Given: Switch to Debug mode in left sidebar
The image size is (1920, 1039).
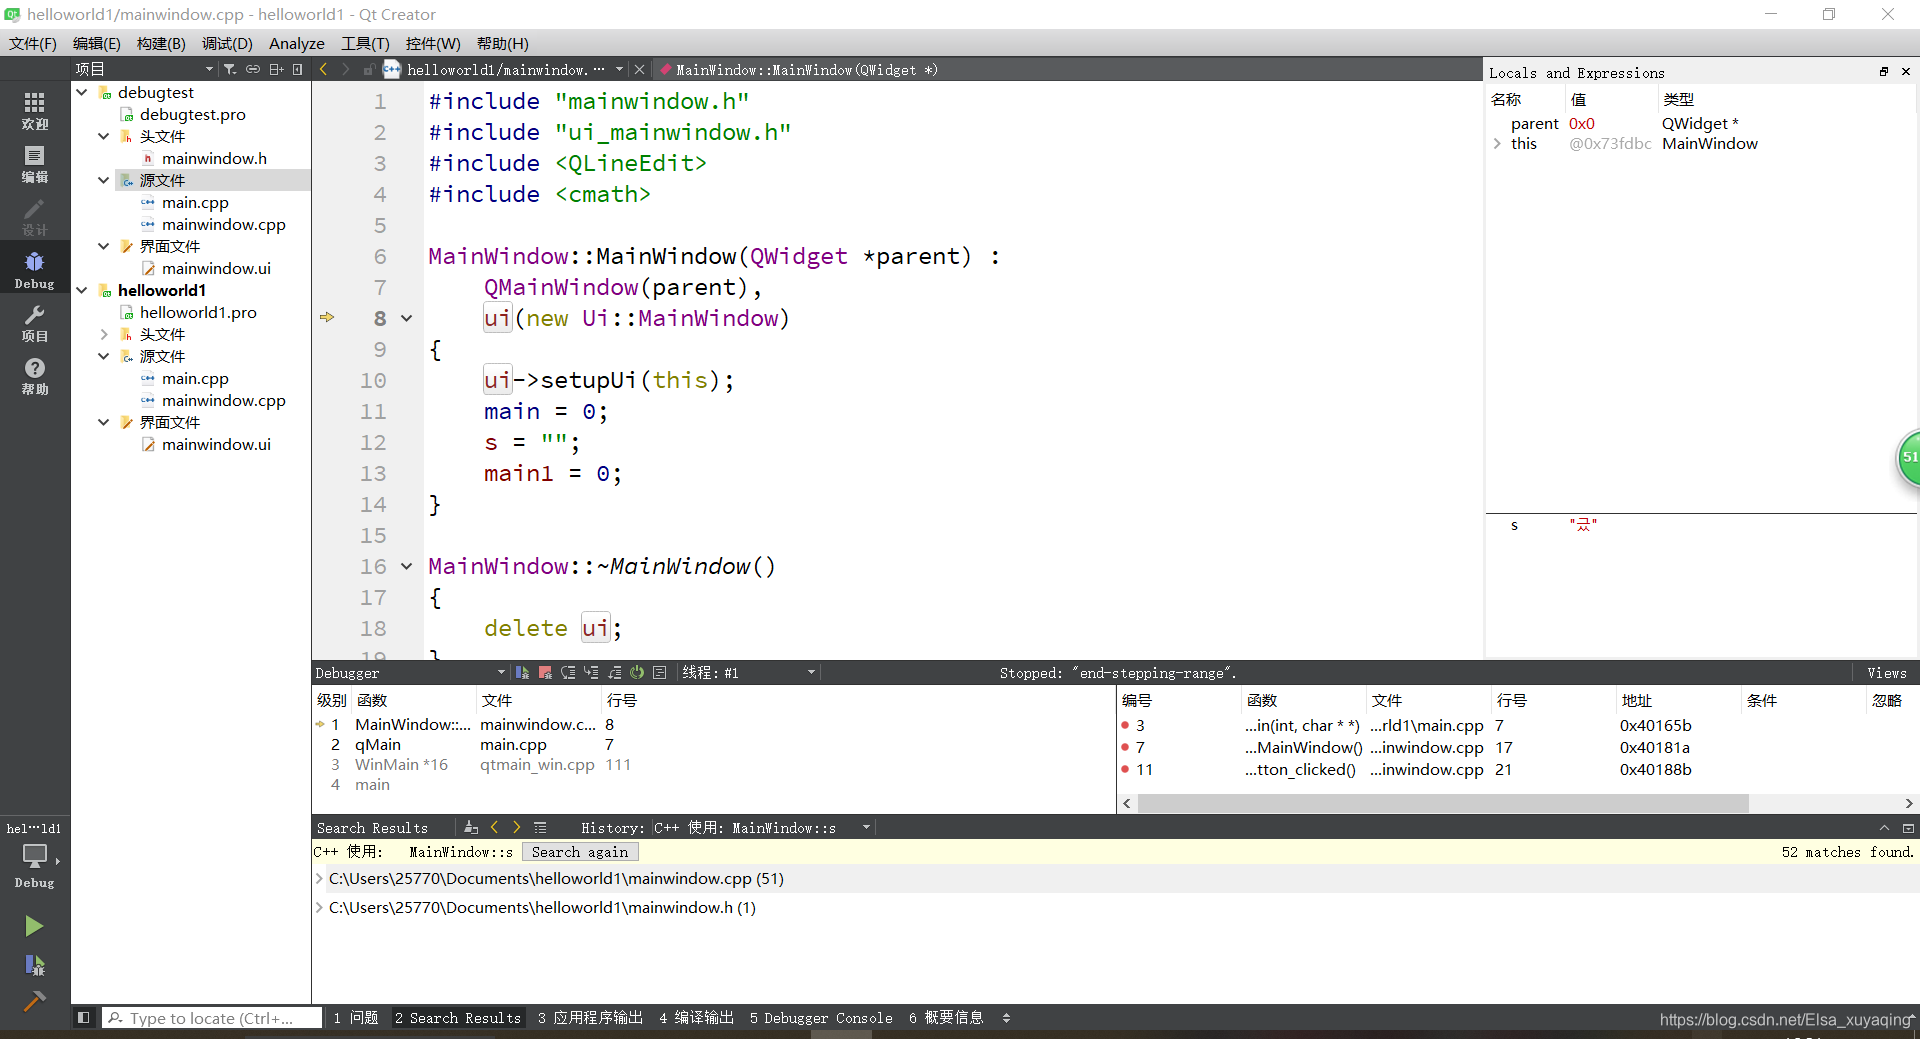Looking at the screenshot, I should 35,270.
